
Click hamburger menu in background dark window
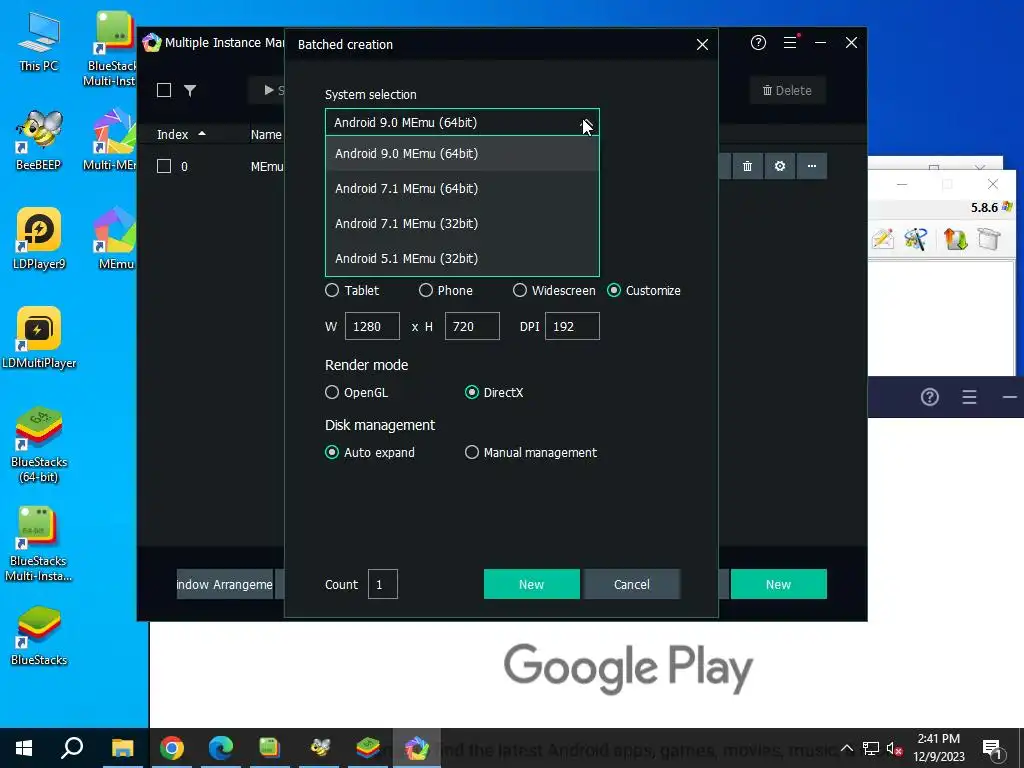(969, 396)
